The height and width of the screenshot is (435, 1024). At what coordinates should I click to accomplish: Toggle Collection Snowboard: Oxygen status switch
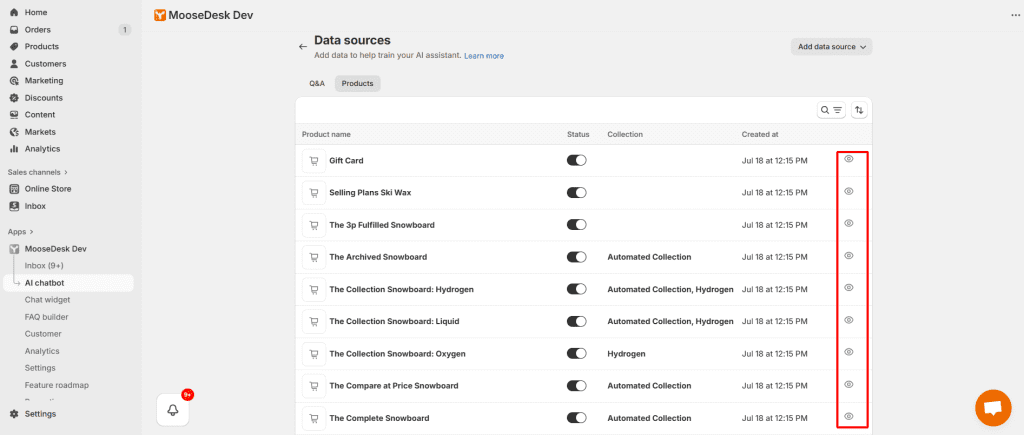[x=577, y=353]
